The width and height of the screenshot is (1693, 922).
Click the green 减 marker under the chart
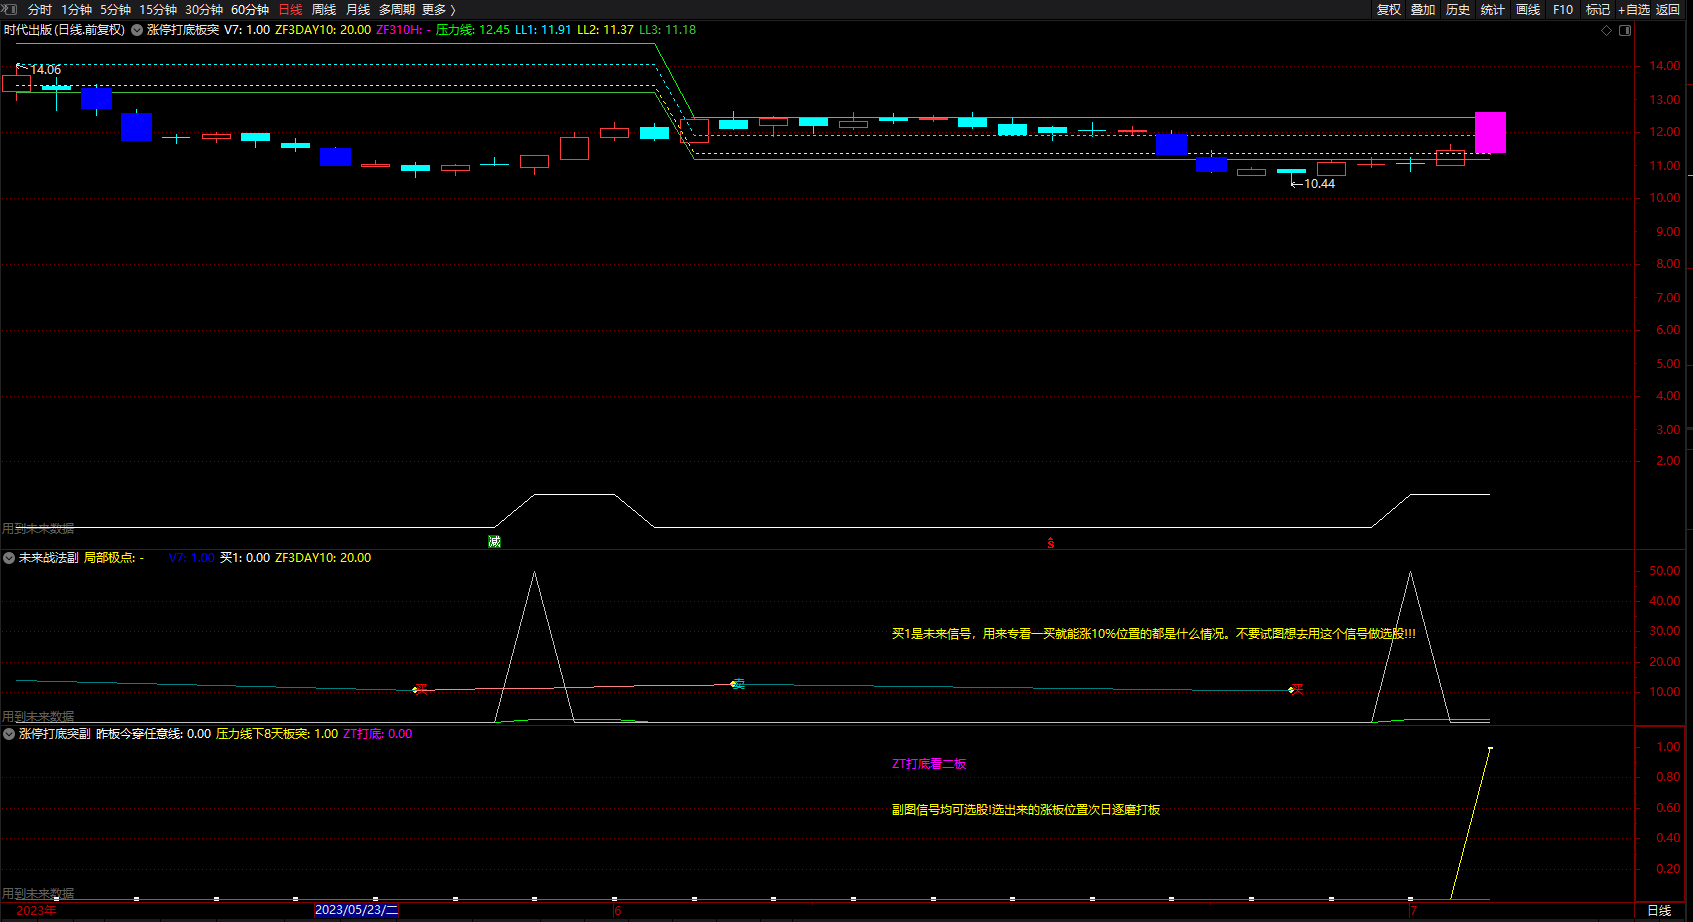click(x=494, y=542)
